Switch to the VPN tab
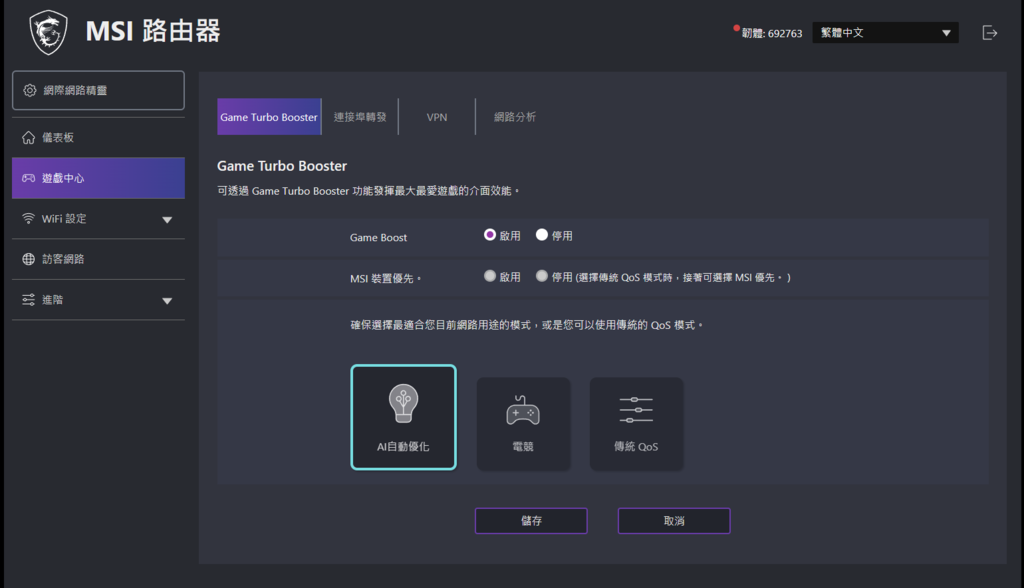The width and height of the screenshot is (1024, 588). [437, 117]
